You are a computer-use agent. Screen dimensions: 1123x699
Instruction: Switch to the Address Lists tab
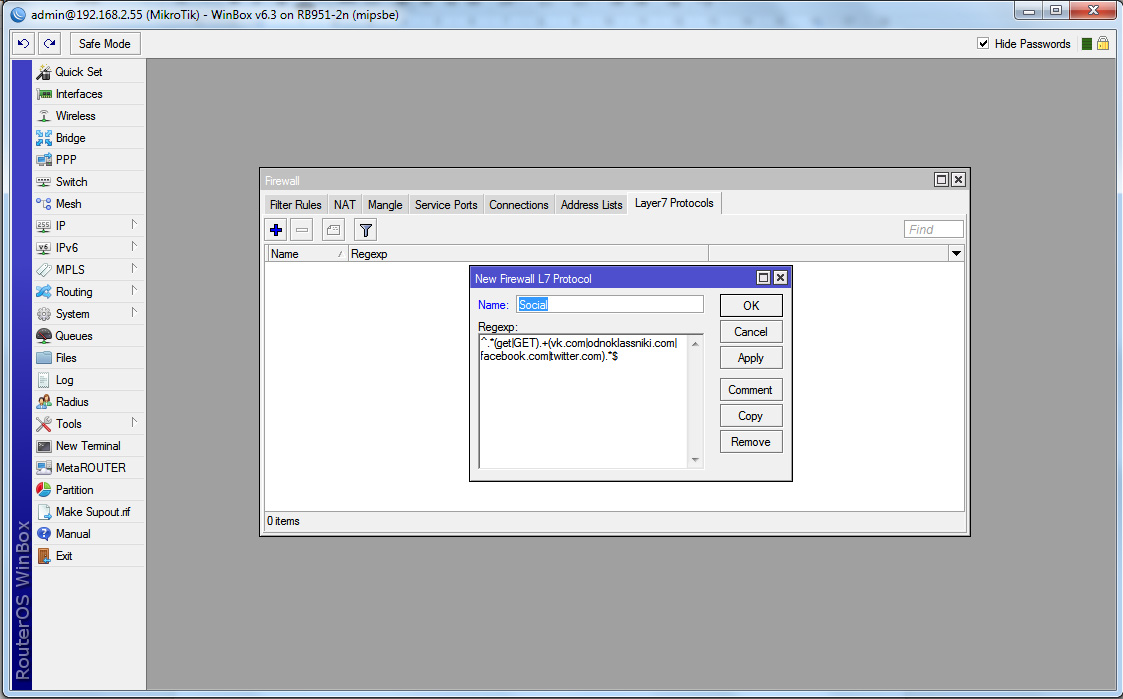[592, 205]
